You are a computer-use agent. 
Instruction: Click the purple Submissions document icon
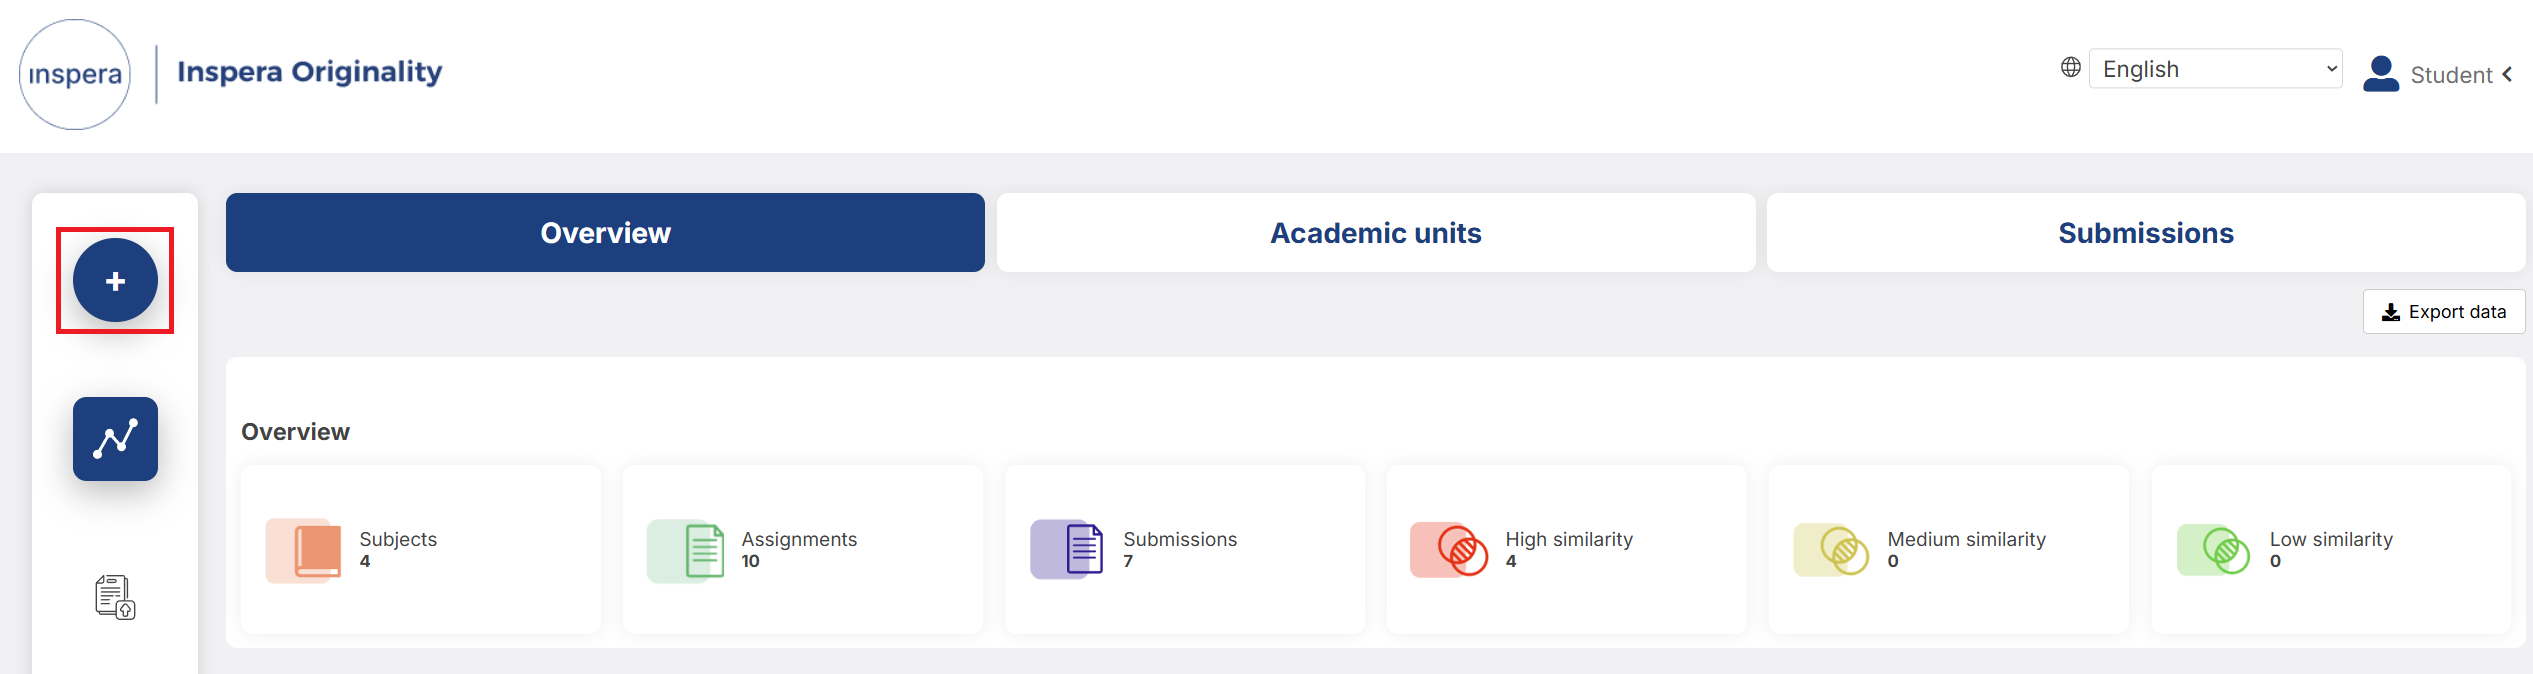pos(1067,549)
